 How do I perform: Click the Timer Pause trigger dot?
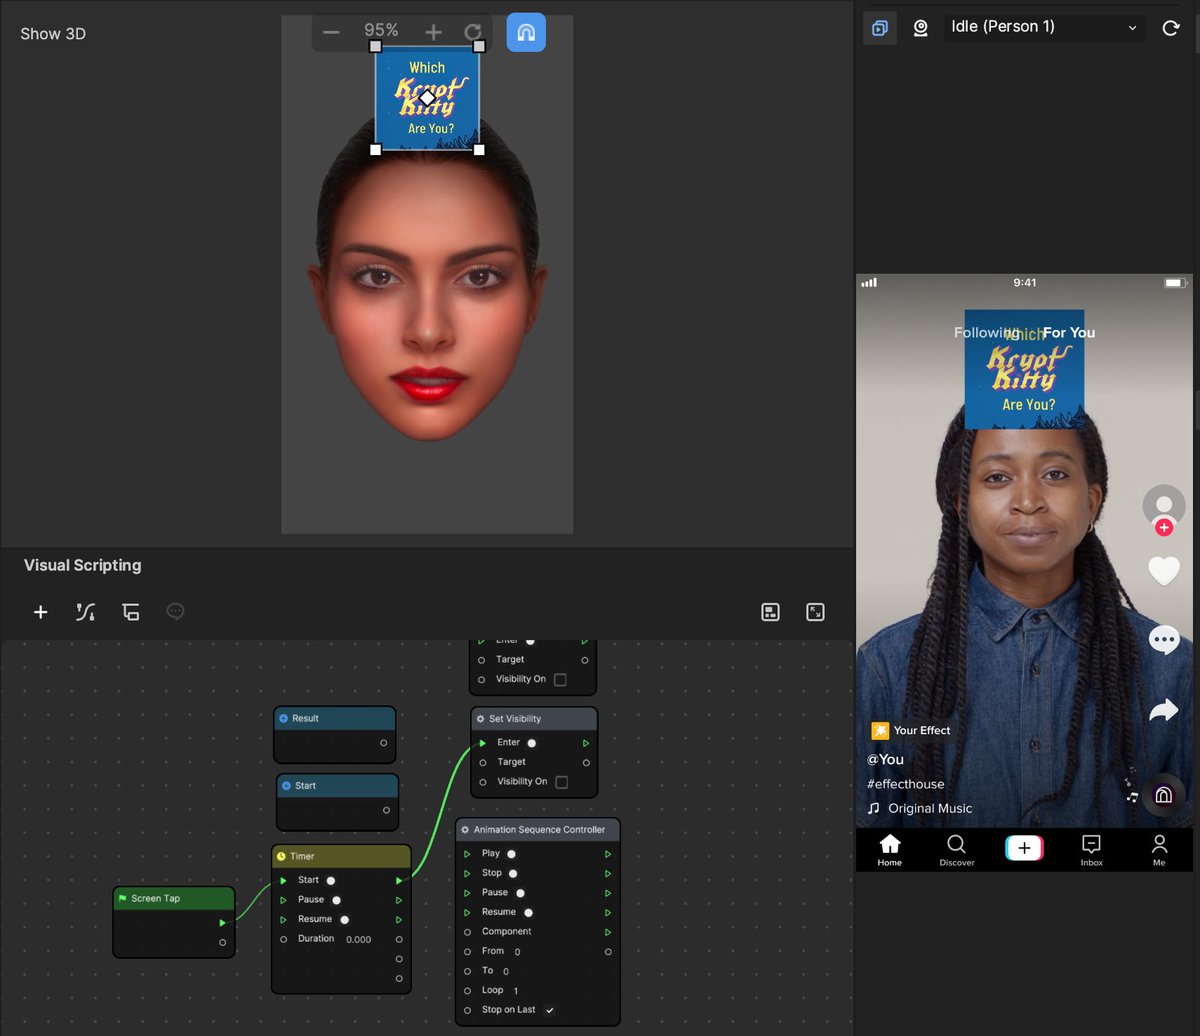tap(336, 900)
